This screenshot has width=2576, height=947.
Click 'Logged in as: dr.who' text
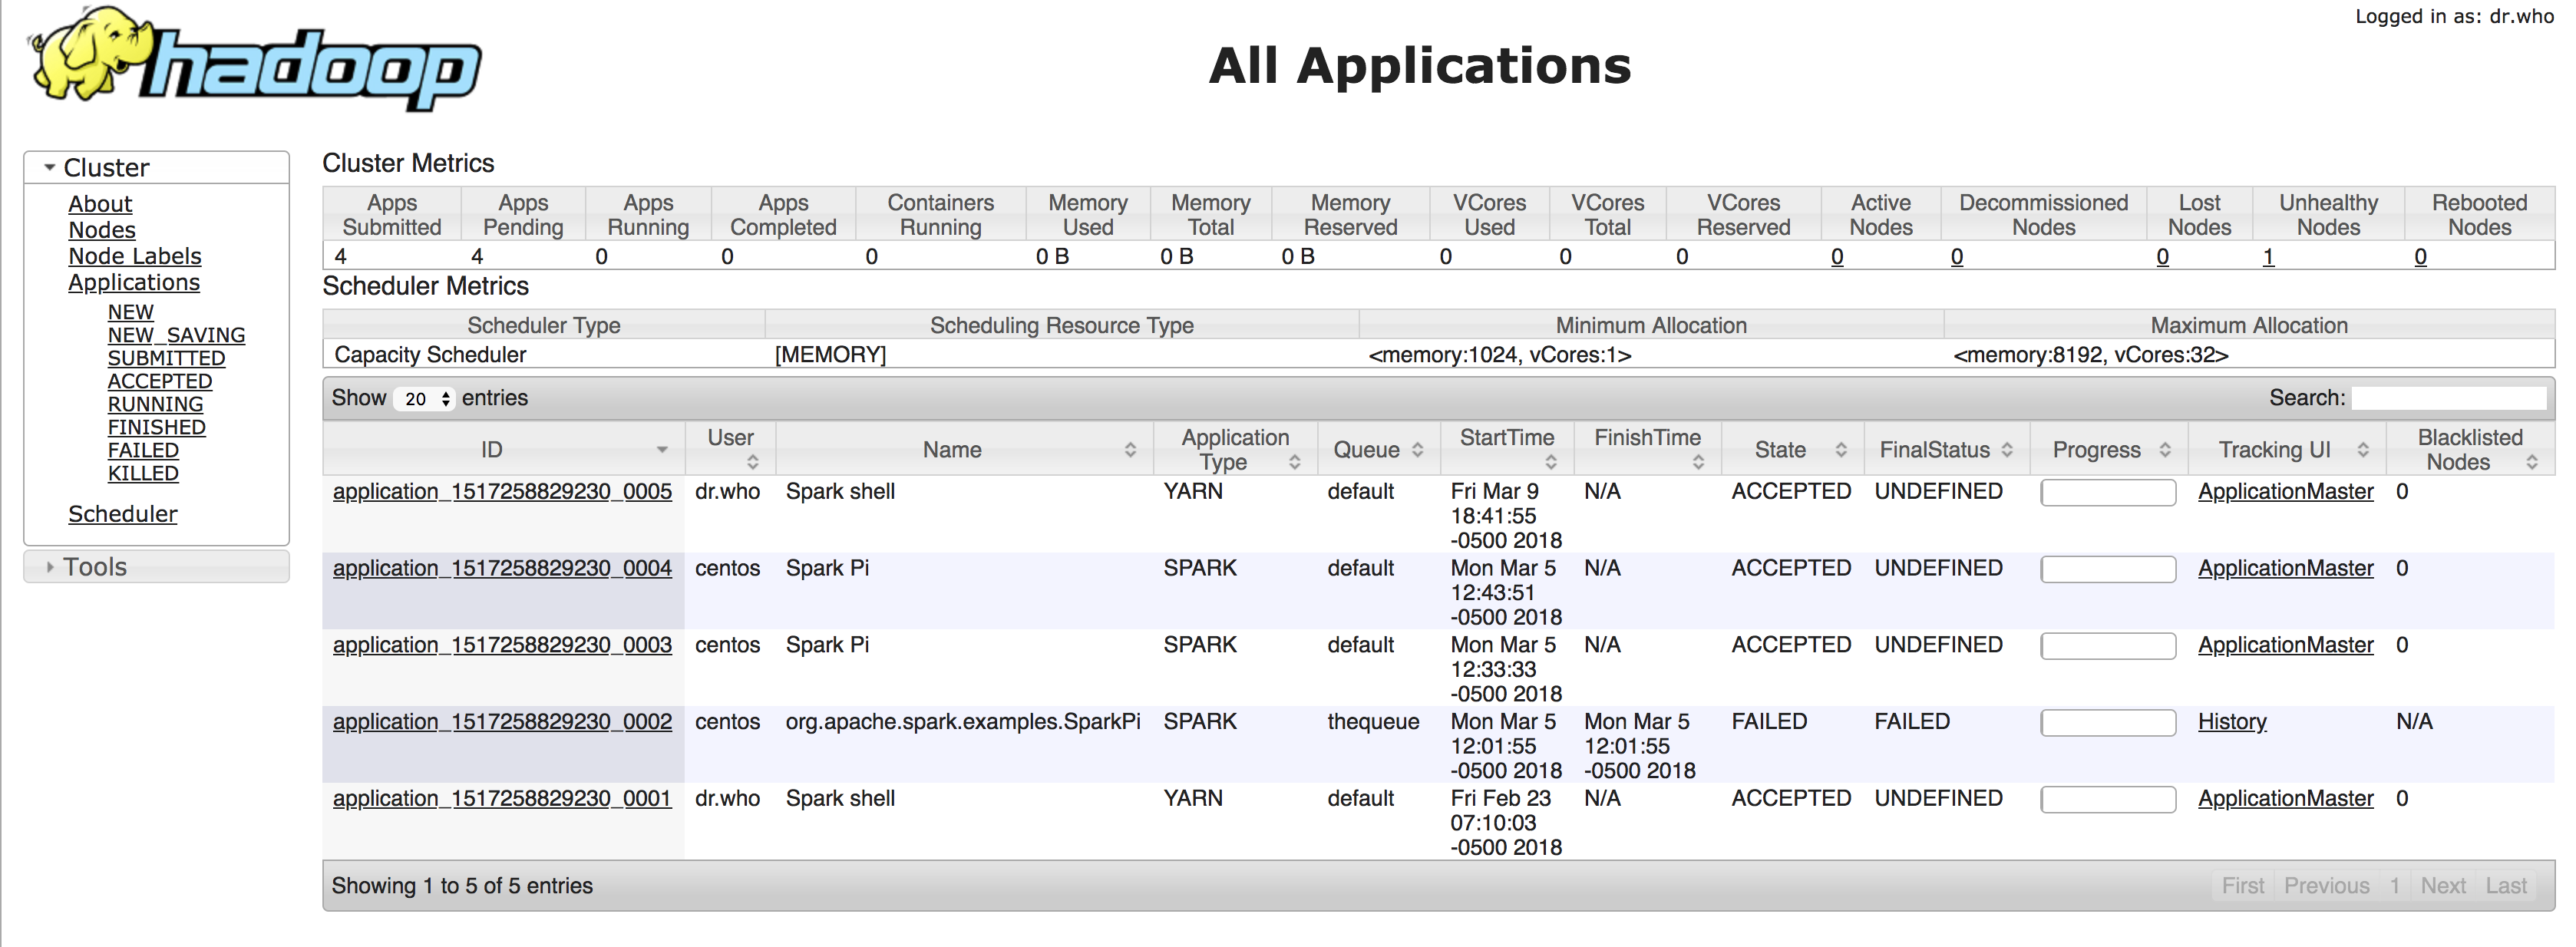click(2455, 16)
